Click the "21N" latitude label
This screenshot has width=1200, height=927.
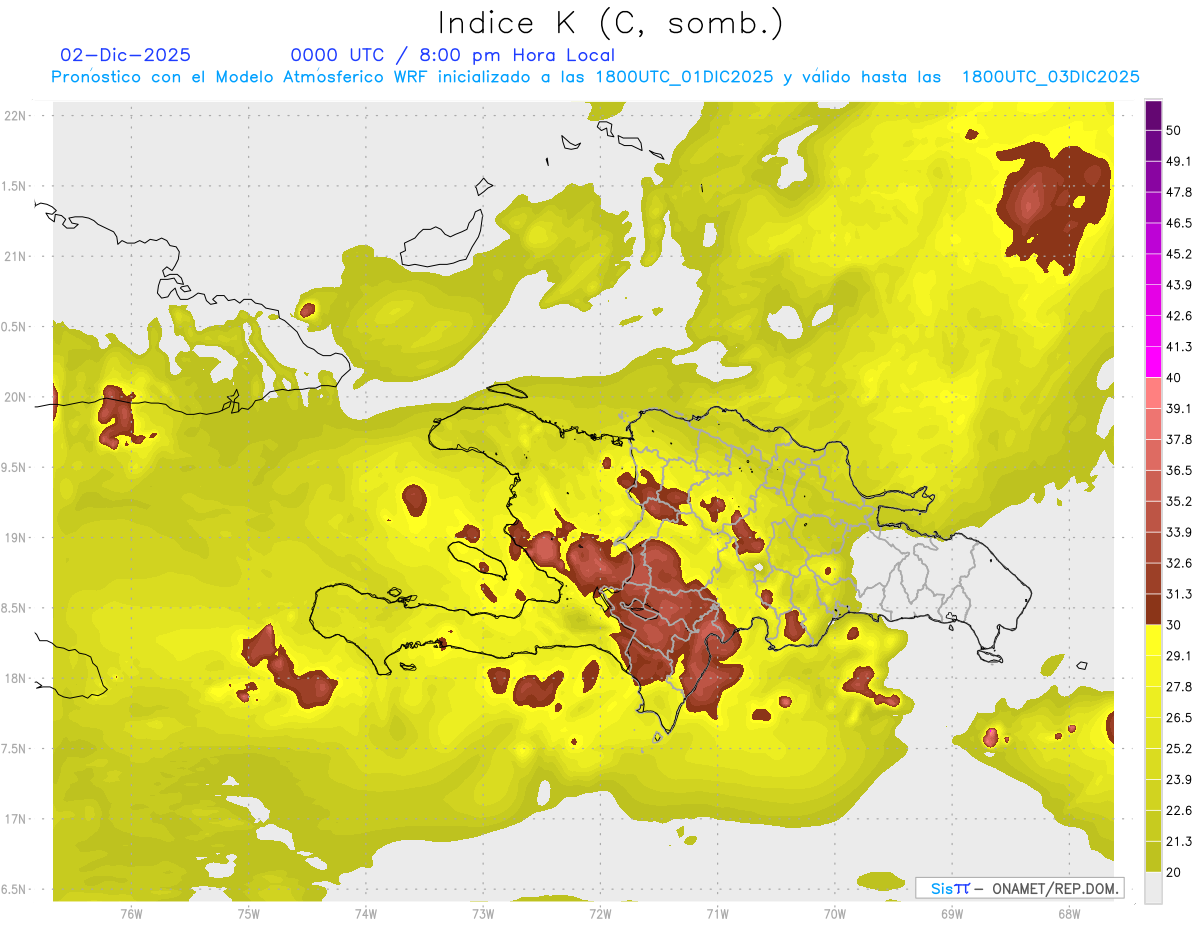click(x=16, y=256)
